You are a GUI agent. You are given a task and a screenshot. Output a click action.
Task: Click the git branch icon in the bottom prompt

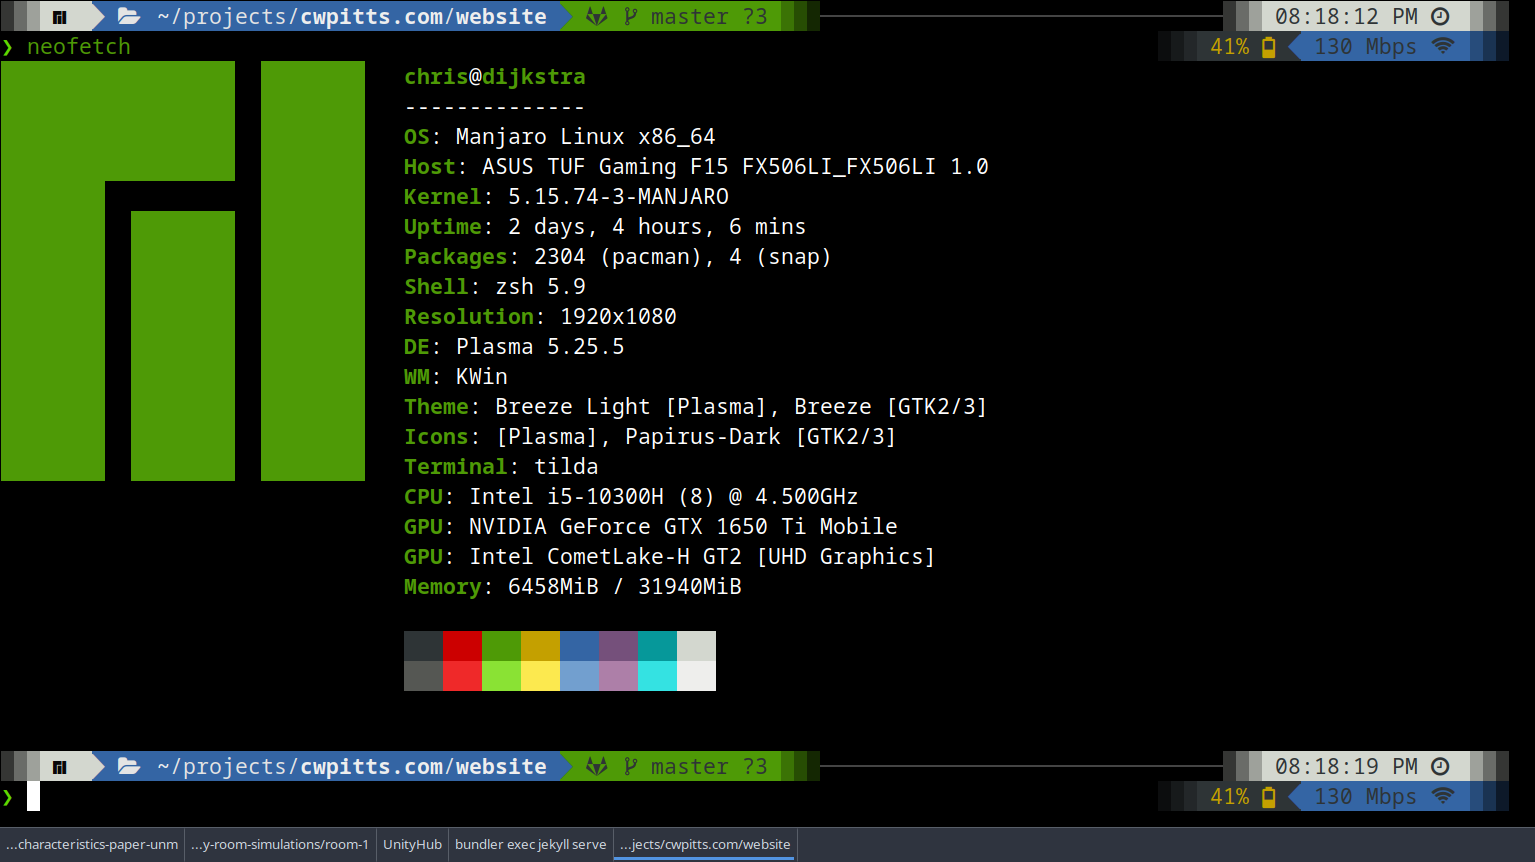click(x=630, y=766)
